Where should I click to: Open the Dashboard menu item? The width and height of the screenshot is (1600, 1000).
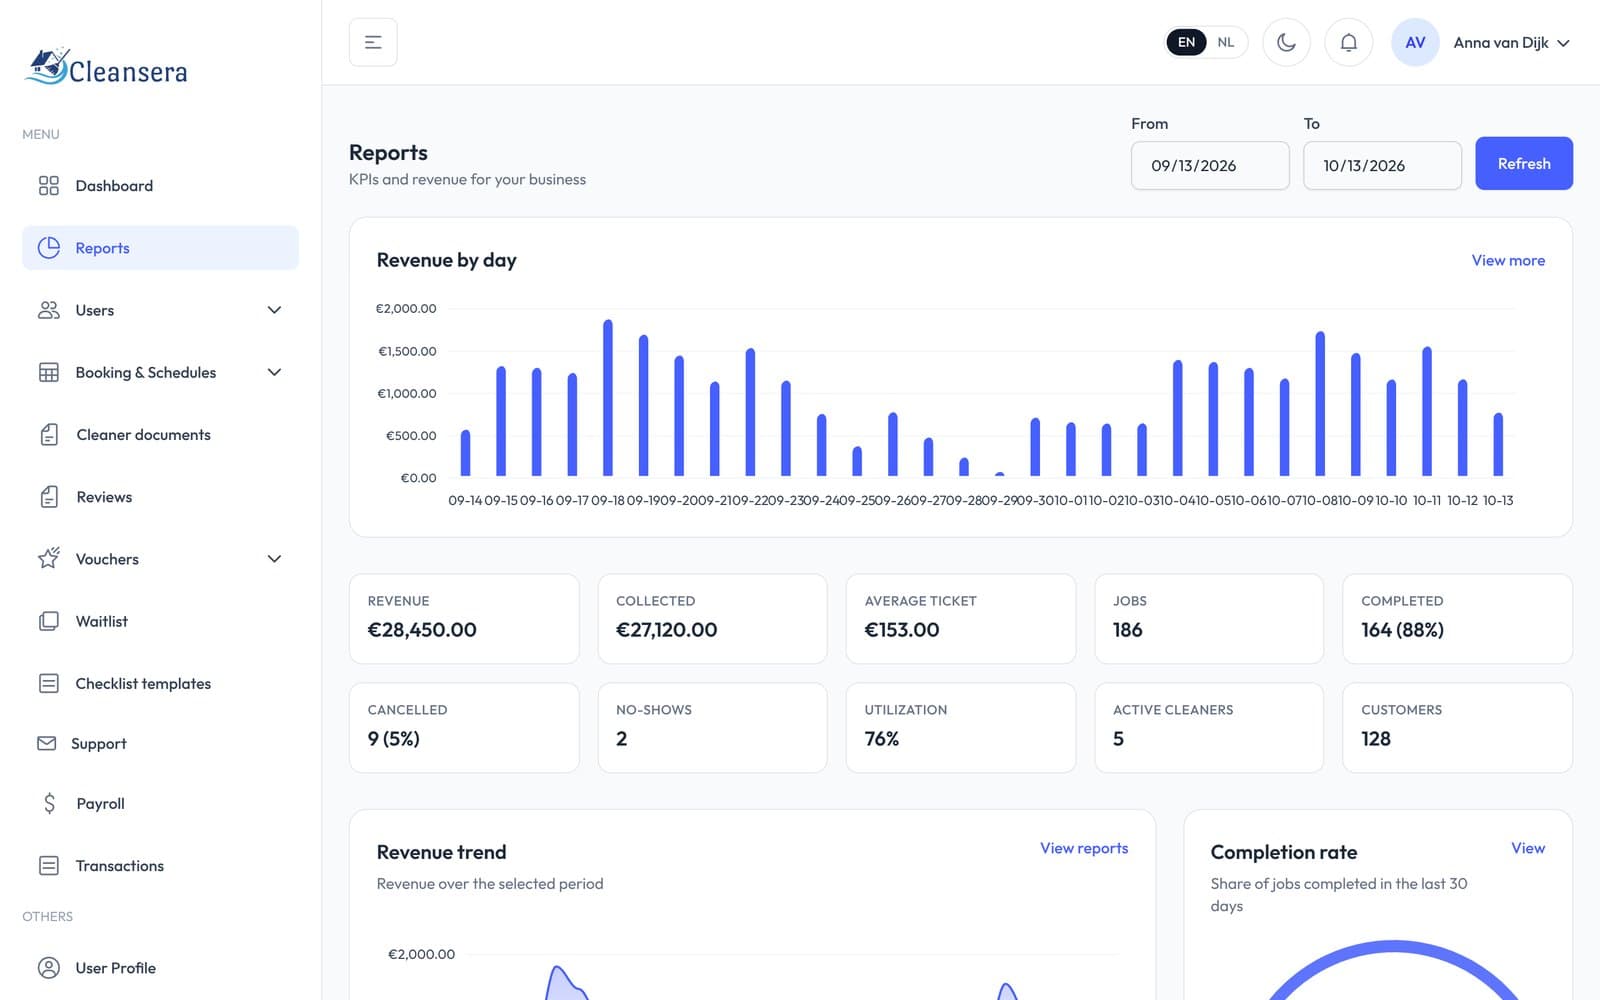point(160,186)
